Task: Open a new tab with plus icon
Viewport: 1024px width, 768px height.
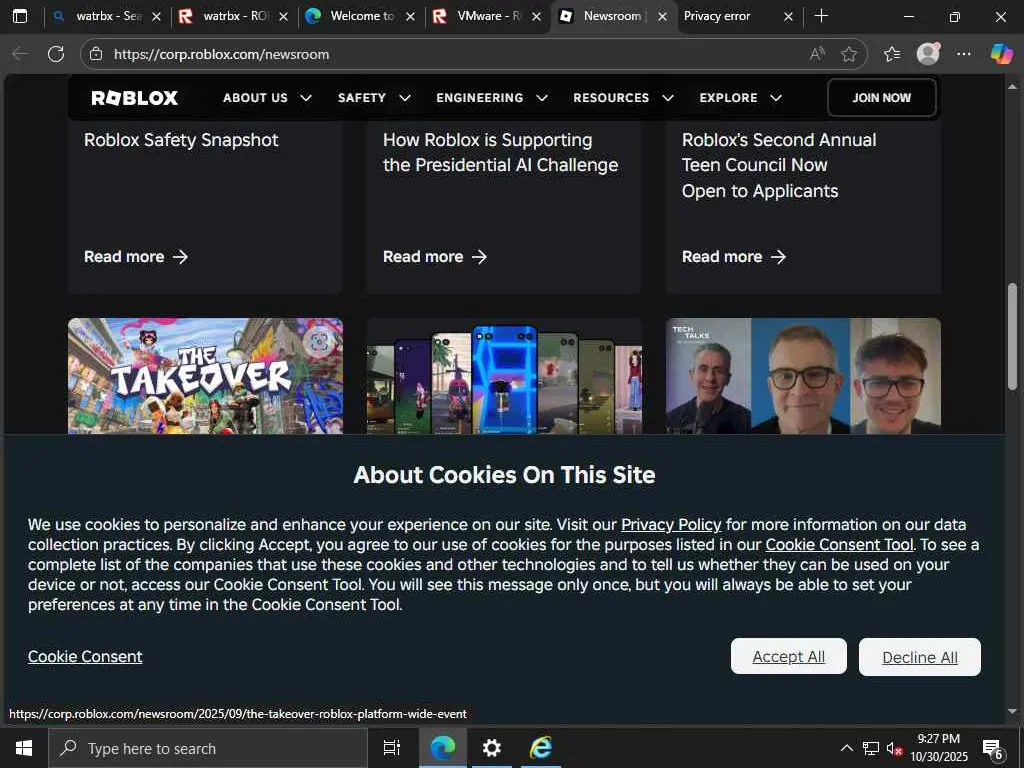Action: (822, 16)
